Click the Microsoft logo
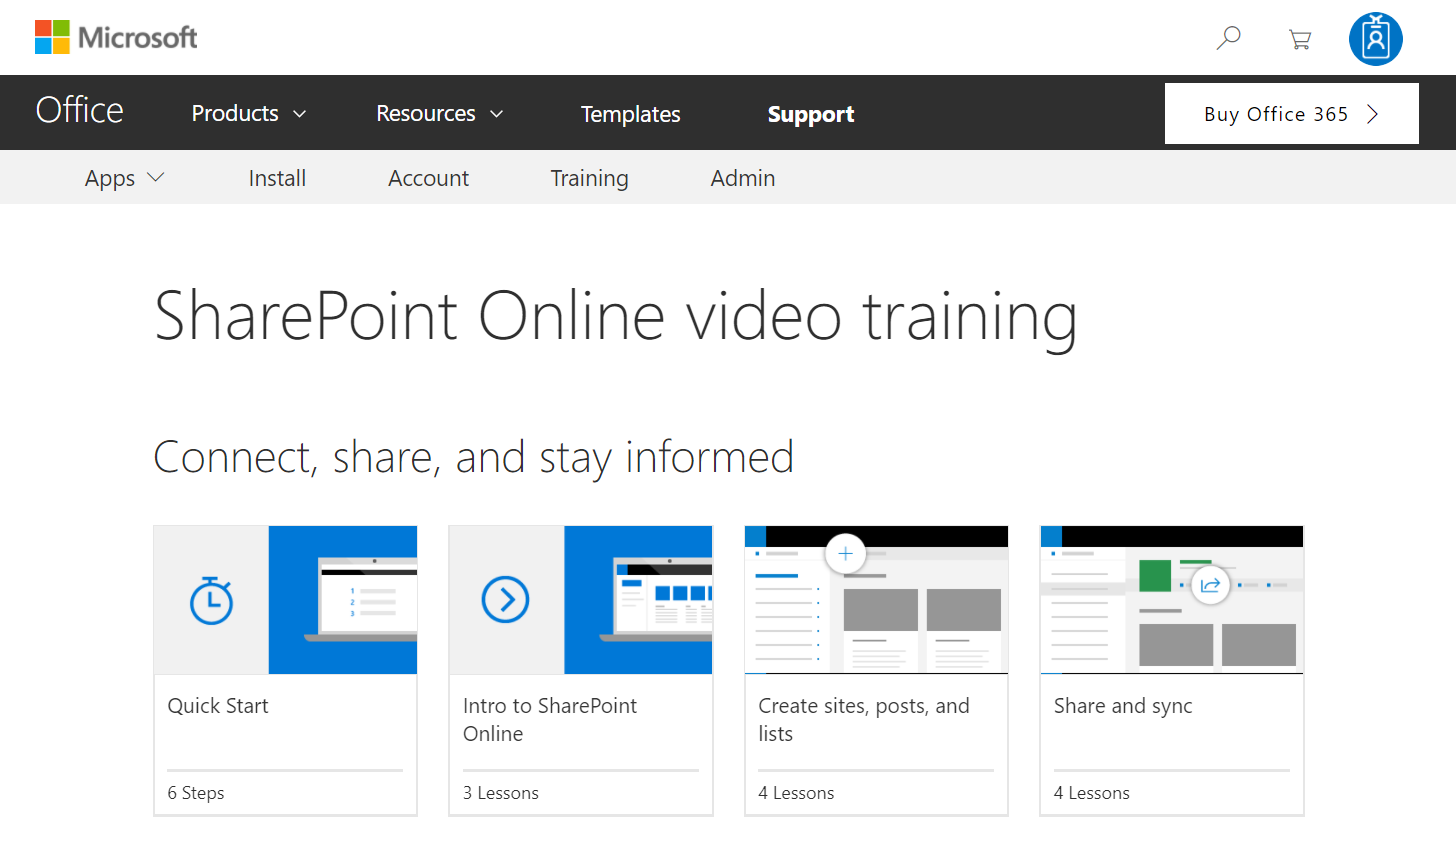1456x864 pixels. tap(116, 37)
